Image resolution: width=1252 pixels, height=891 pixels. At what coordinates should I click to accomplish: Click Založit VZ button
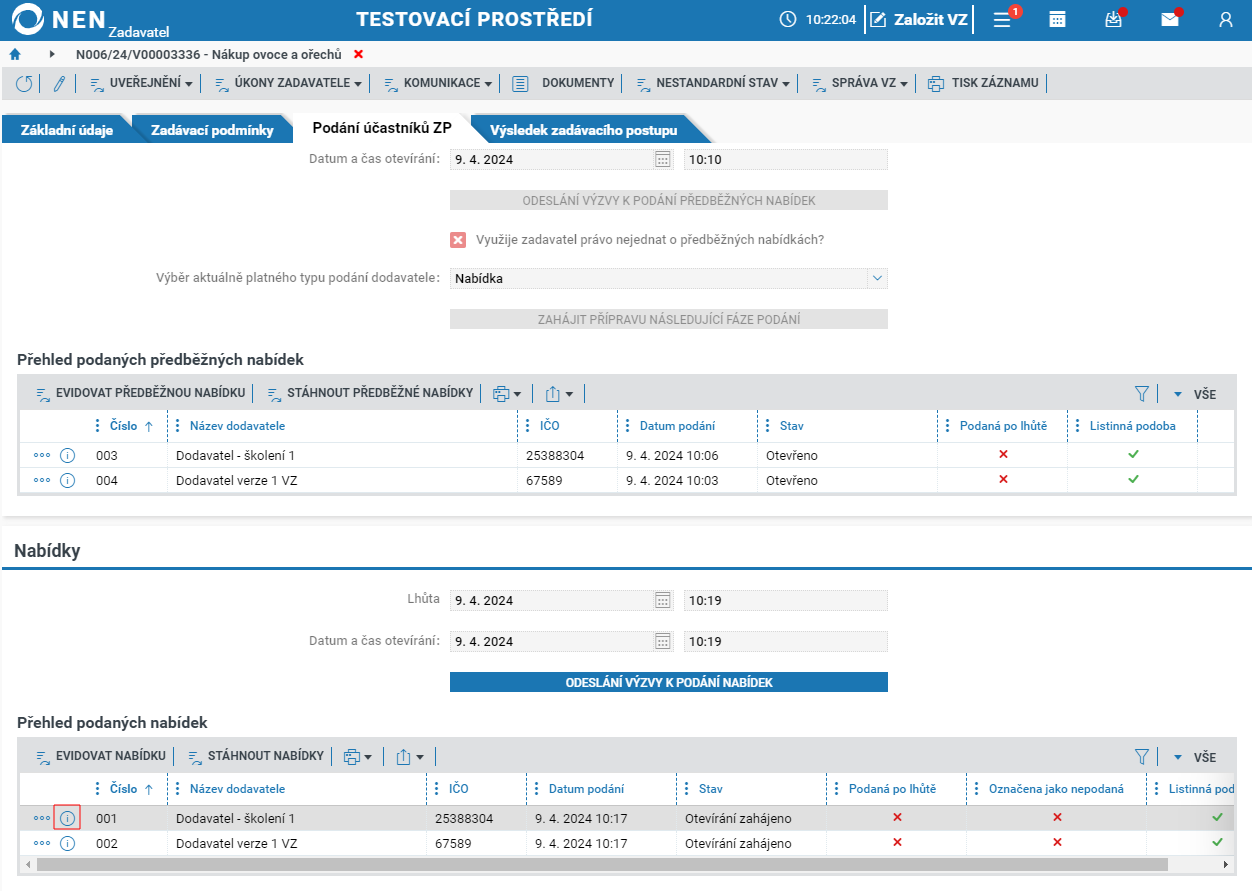pos(920,19)
